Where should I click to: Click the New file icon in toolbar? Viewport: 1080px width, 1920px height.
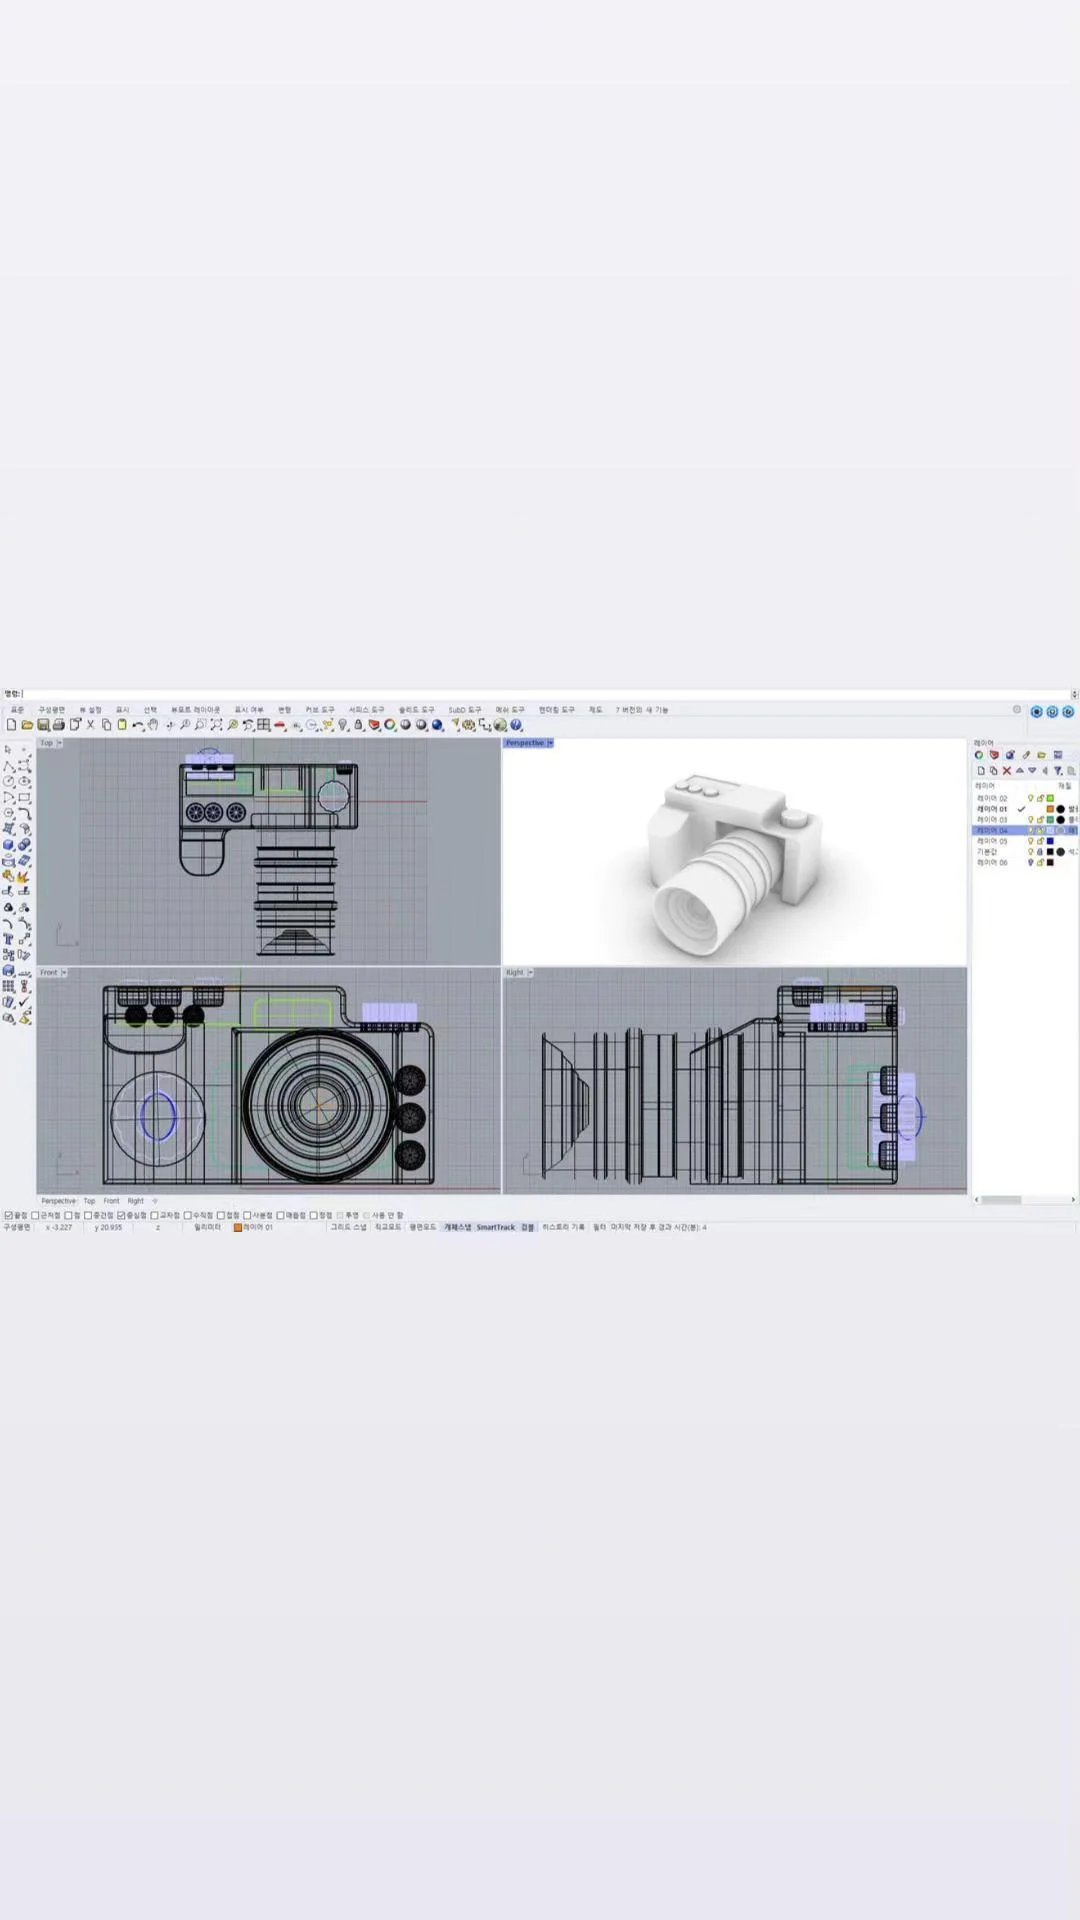(x=11, y=725)
